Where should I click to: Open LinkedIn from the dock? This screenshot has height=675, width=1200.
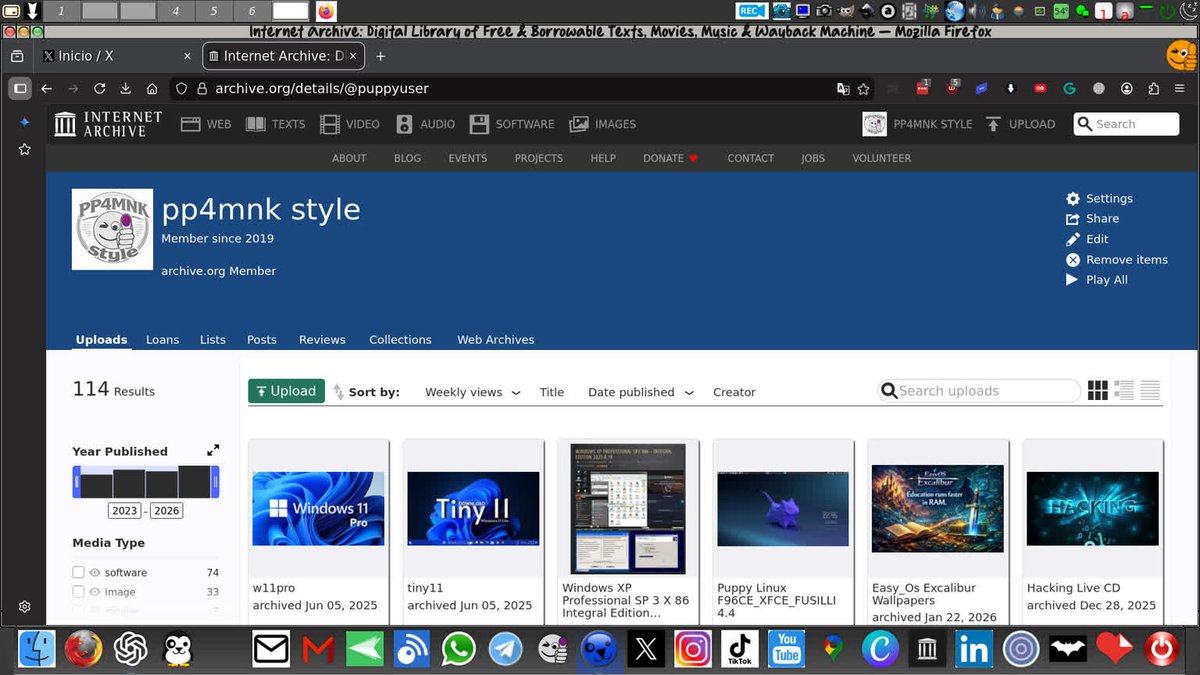(x=973, y=650)
